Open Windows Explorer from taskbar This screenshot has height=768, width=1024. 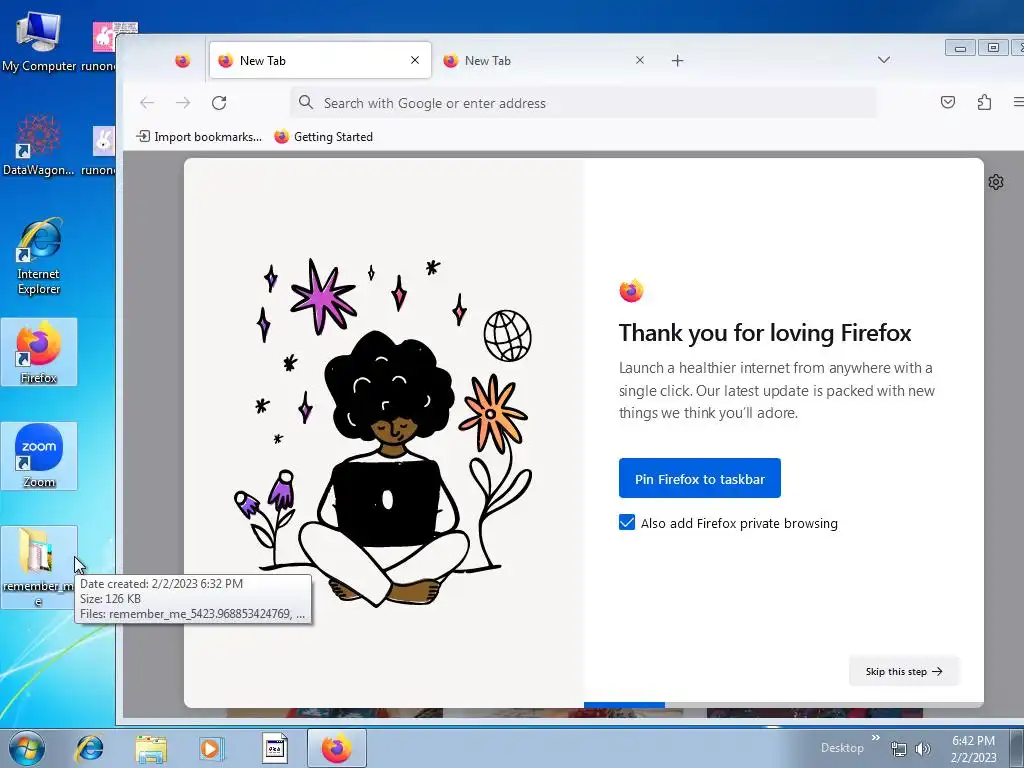click(151, 748)
